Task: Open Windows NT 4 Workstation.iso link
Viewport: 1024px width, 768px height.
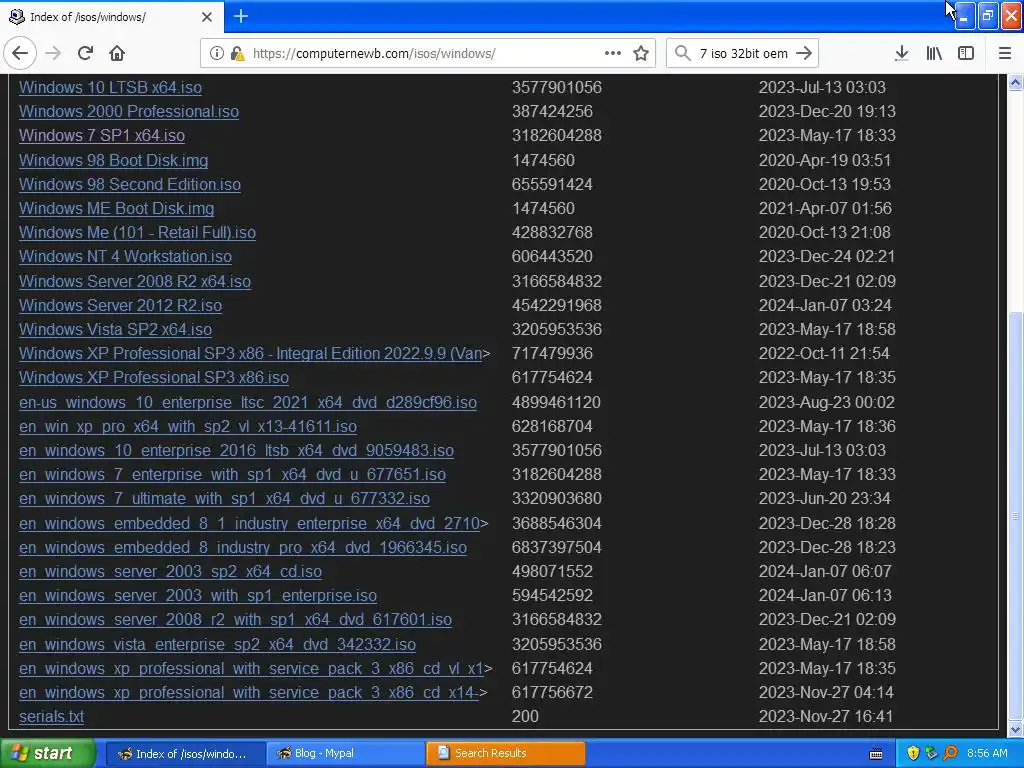Action: click(x=125, y=257)
